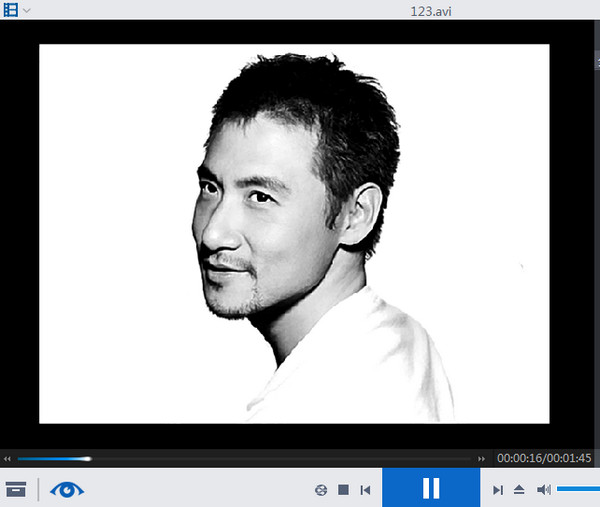Click the side panel handle at right edge

tap(597, 60)
